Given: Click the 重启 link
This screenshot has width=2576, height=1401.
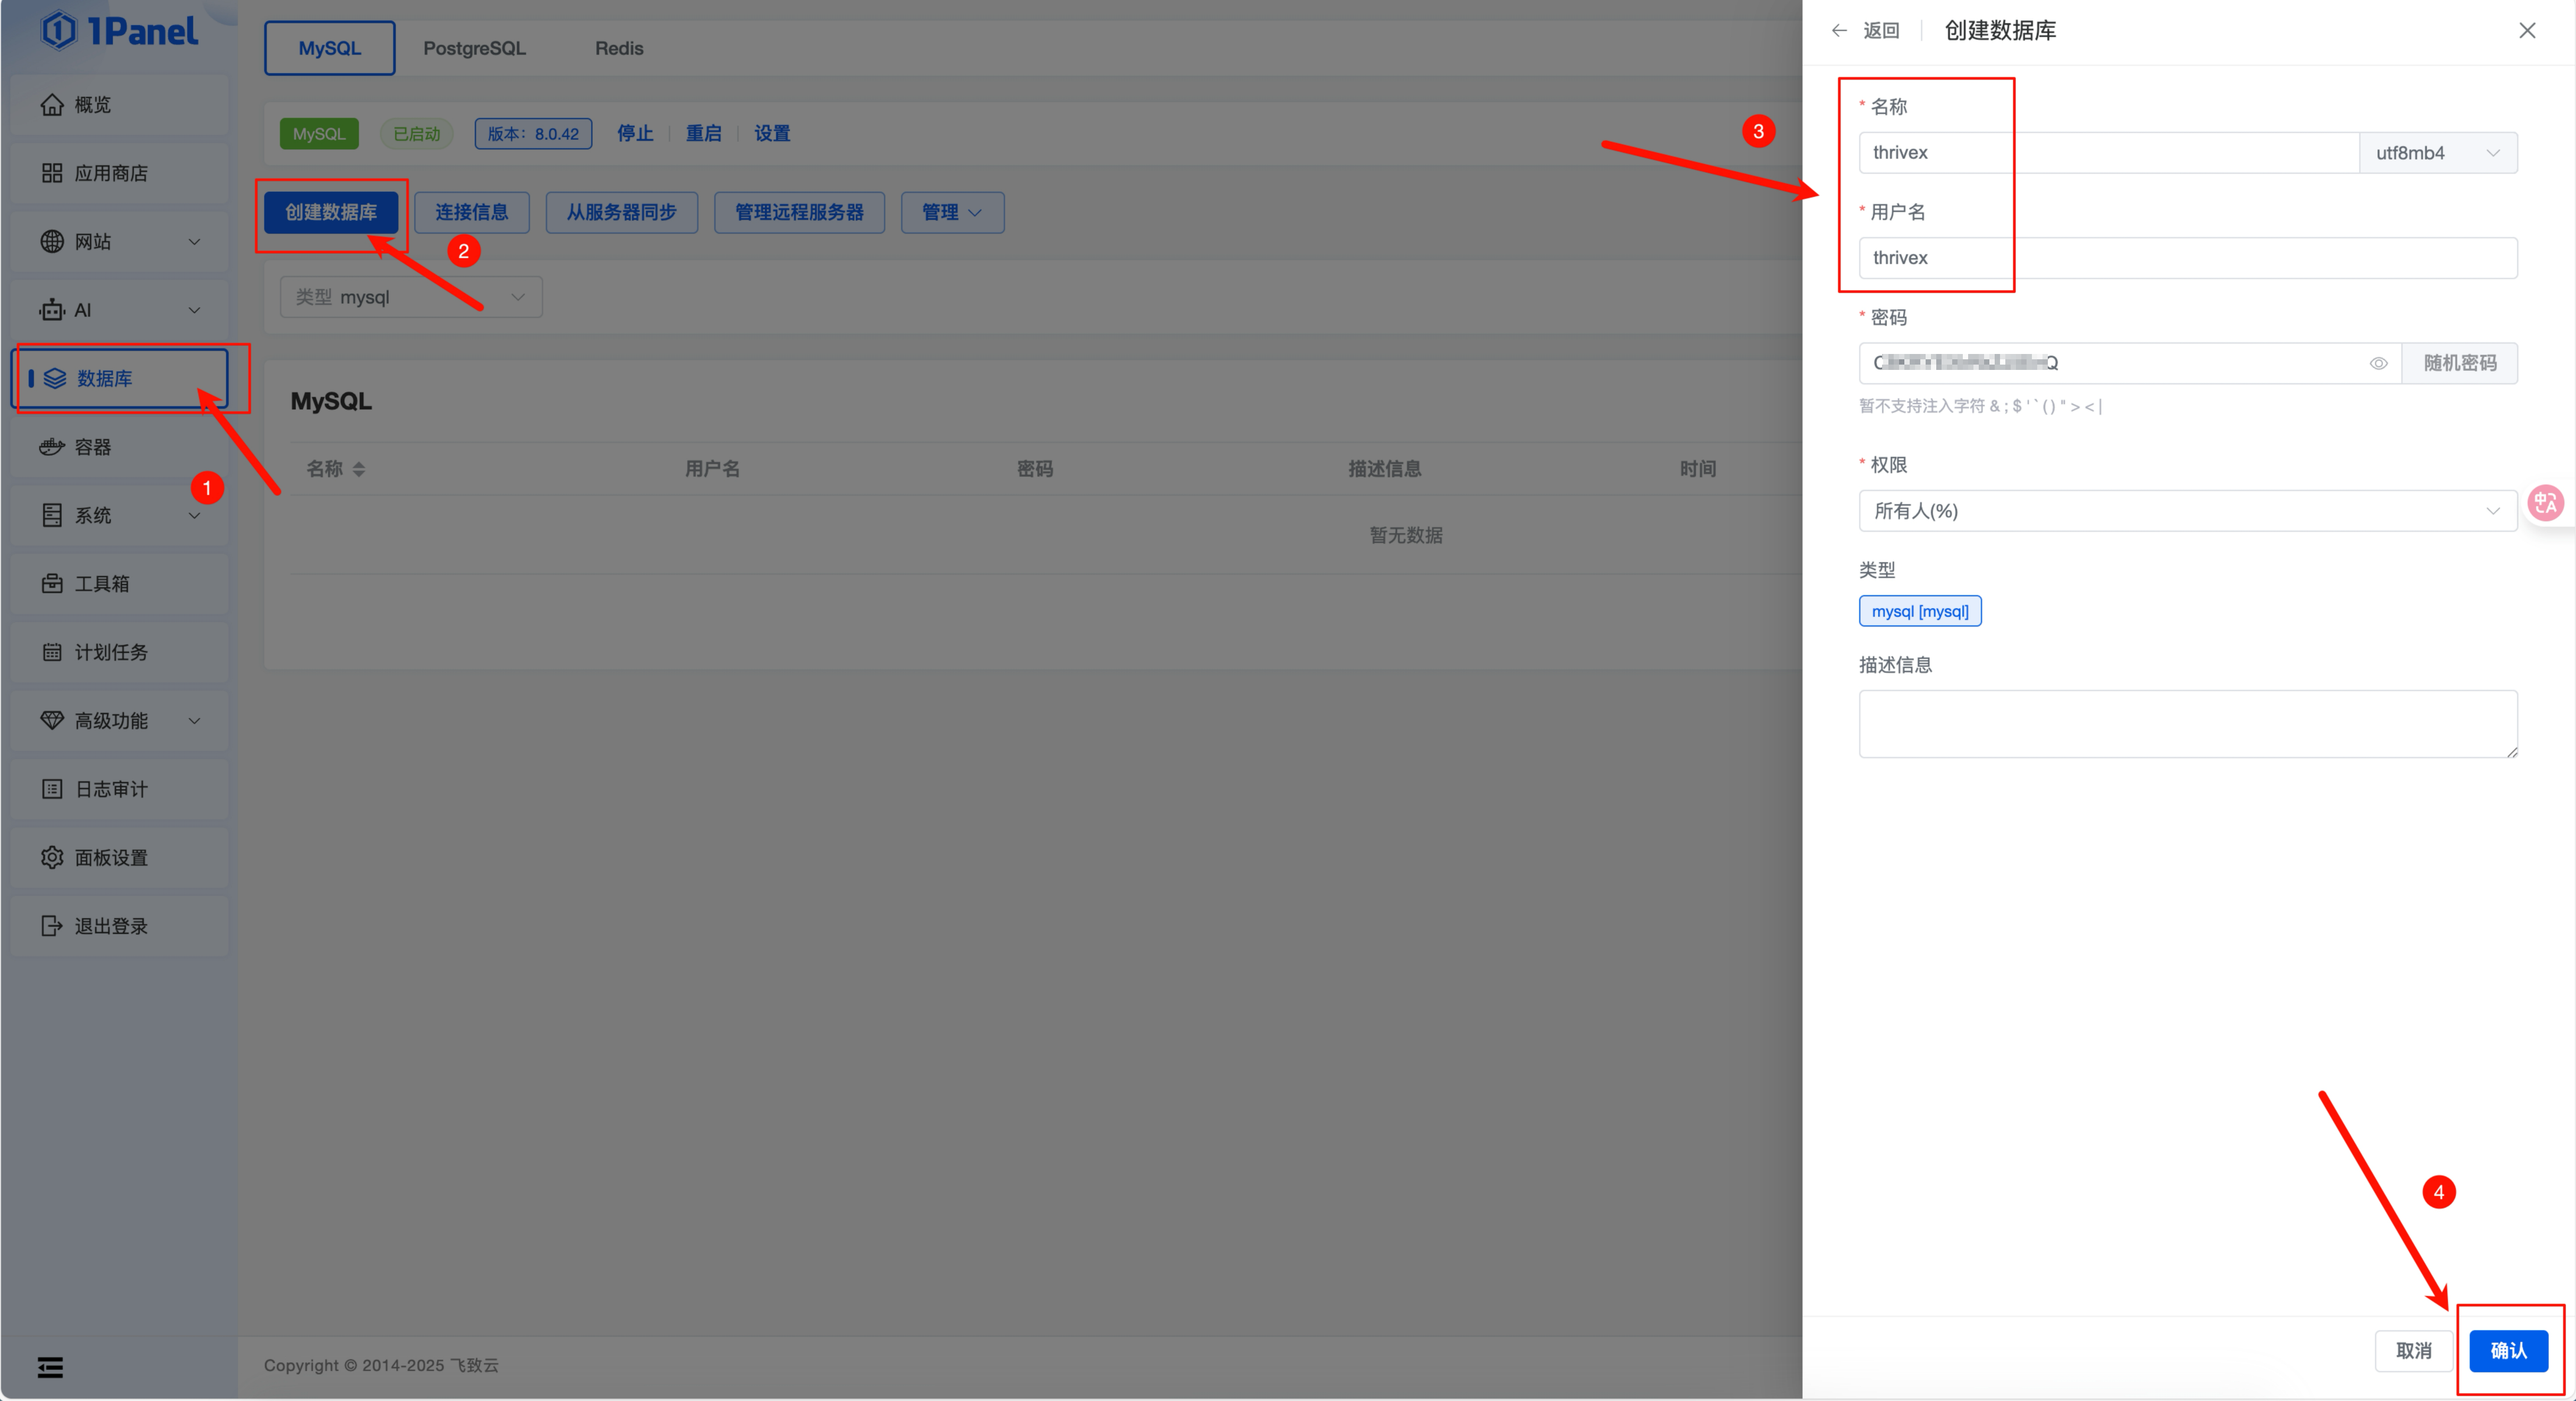Looking at the screenshot, I should pos(703,133).
